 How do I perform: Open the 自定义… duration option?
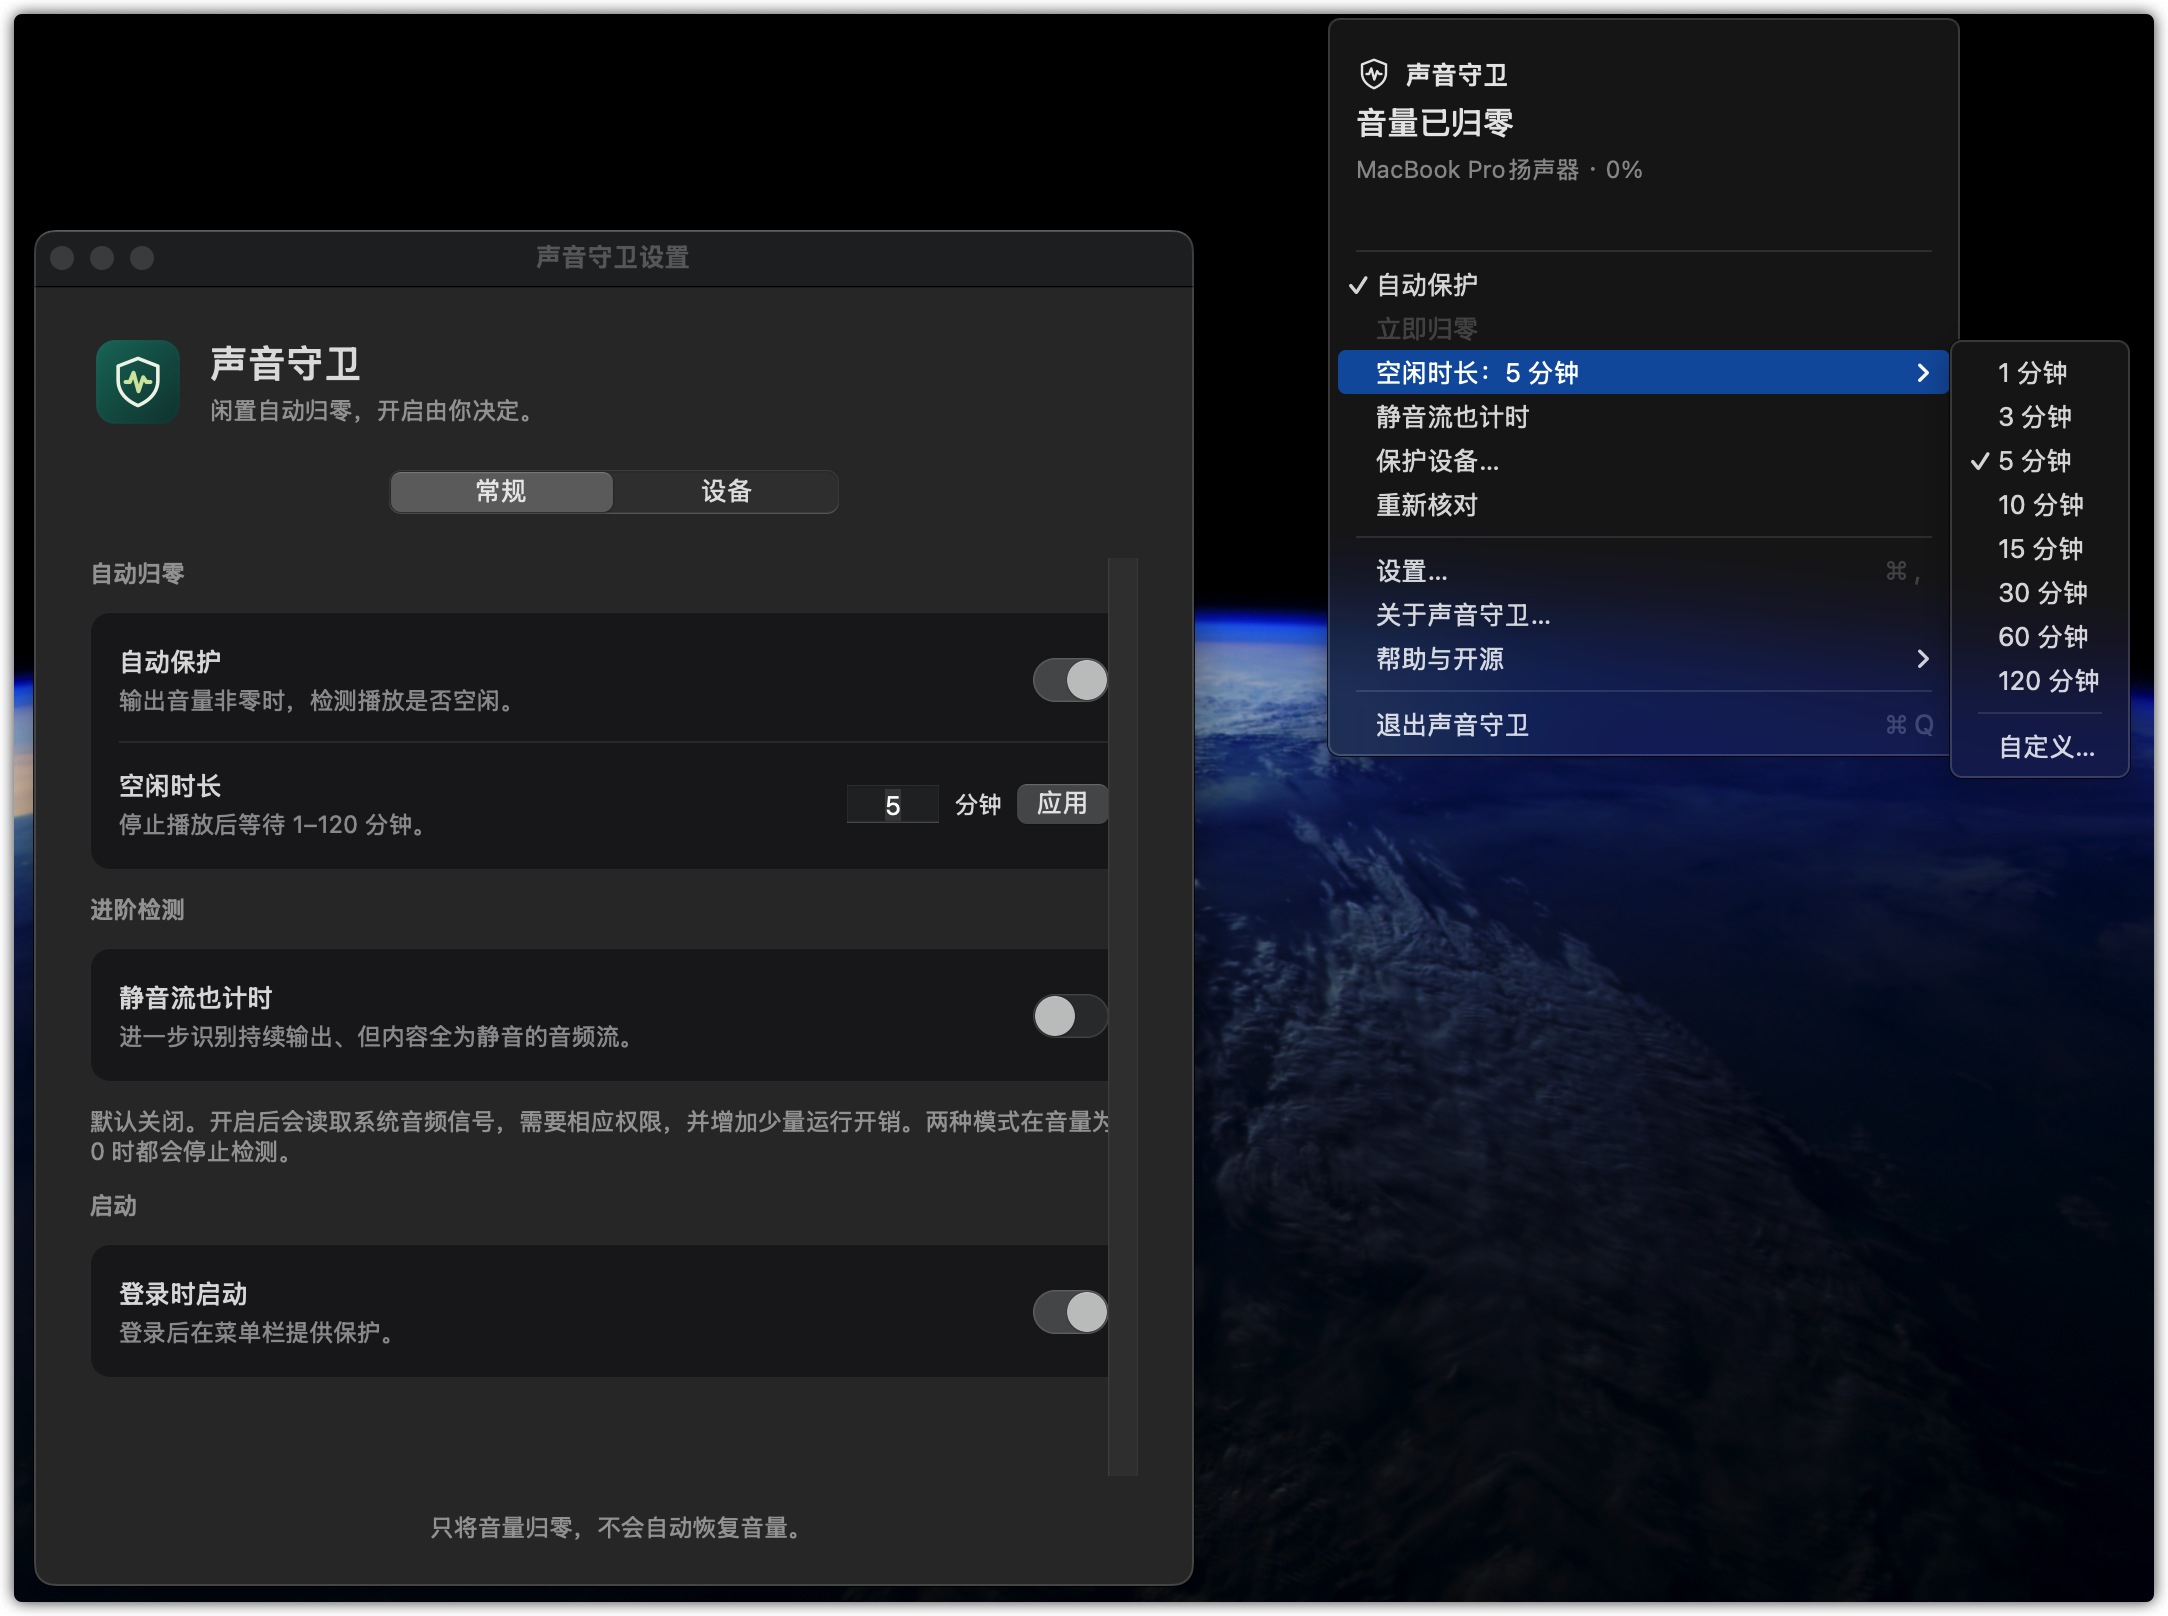[2038, 747]
